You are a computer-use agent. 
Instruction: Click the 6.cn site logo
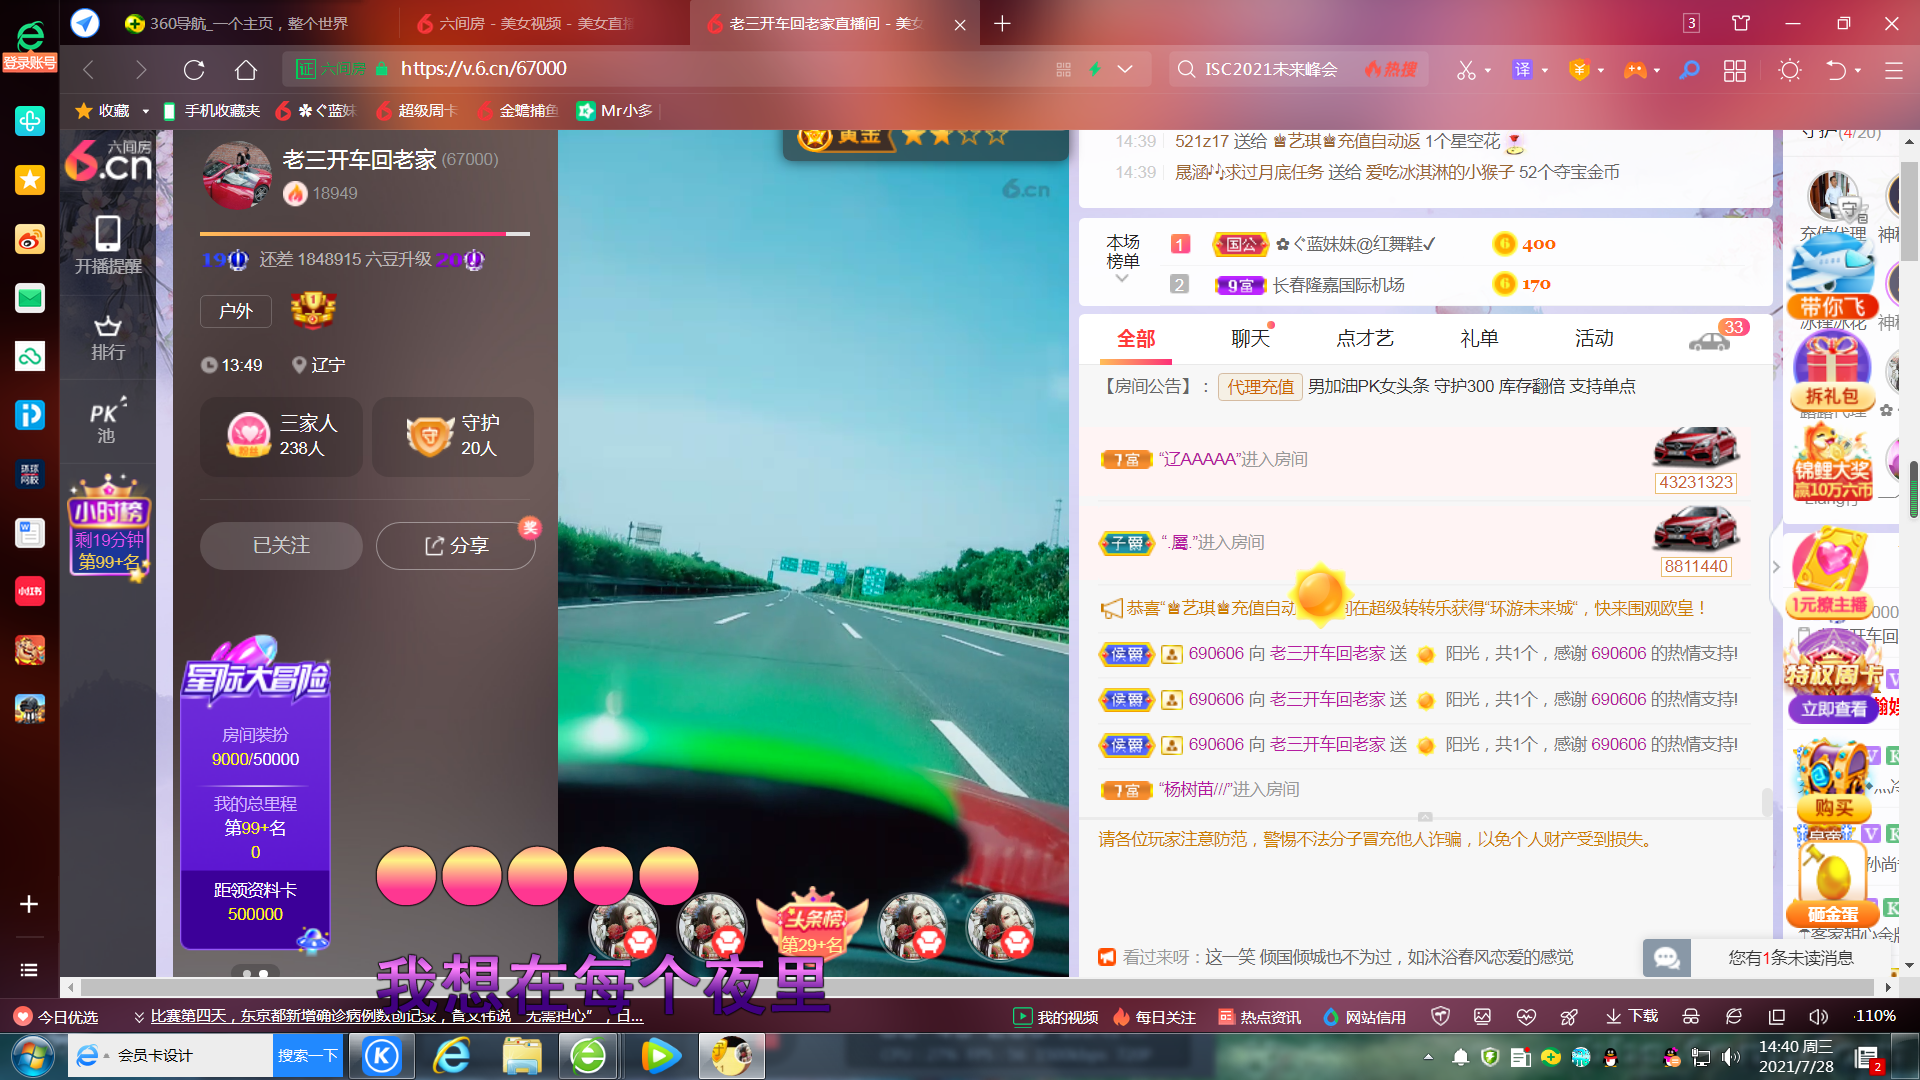pyautogui.click(x=108, y=160)
